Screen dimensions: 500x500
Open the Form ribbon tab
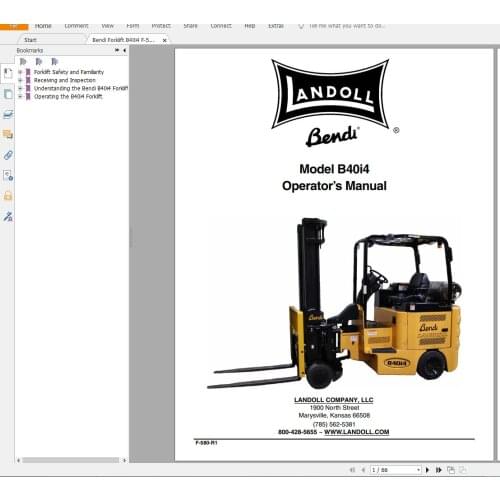(133, 26)
